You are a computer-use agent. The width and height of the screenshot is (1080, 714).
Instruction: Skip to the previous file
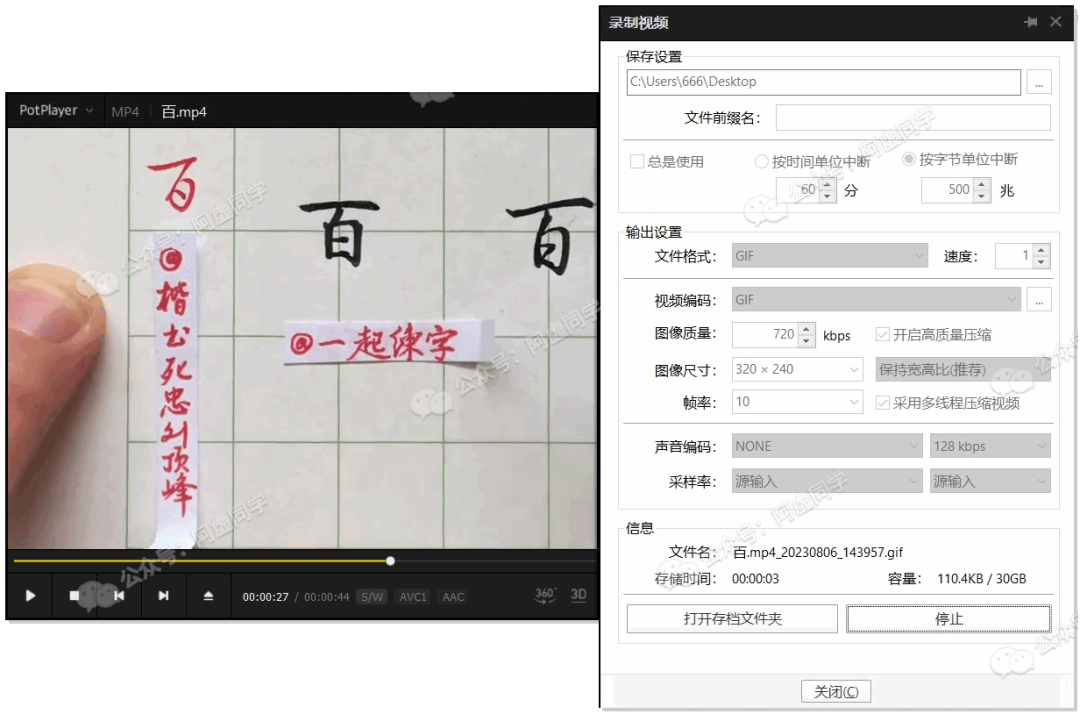119,596
